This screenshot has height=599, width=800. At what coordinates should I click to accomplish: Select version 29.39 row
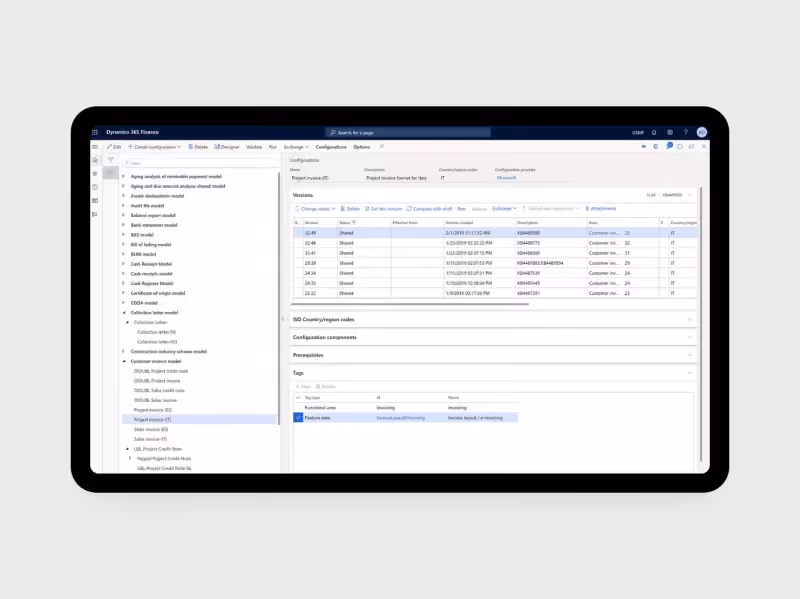(x=495, y=263)
